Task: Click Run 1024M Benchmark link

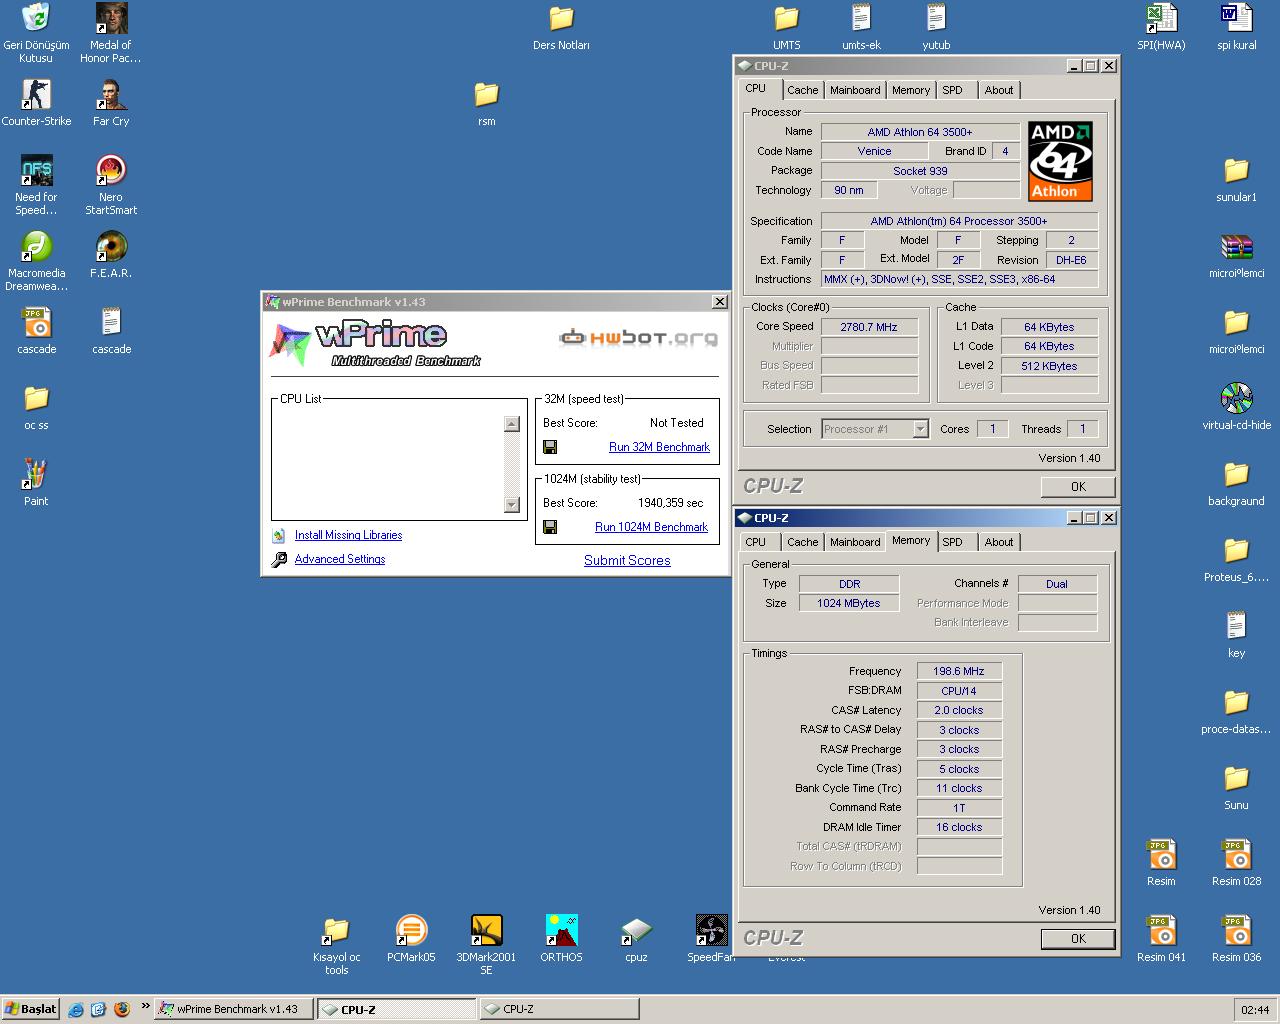Action: pyautogui.click(x=651, y=527)
